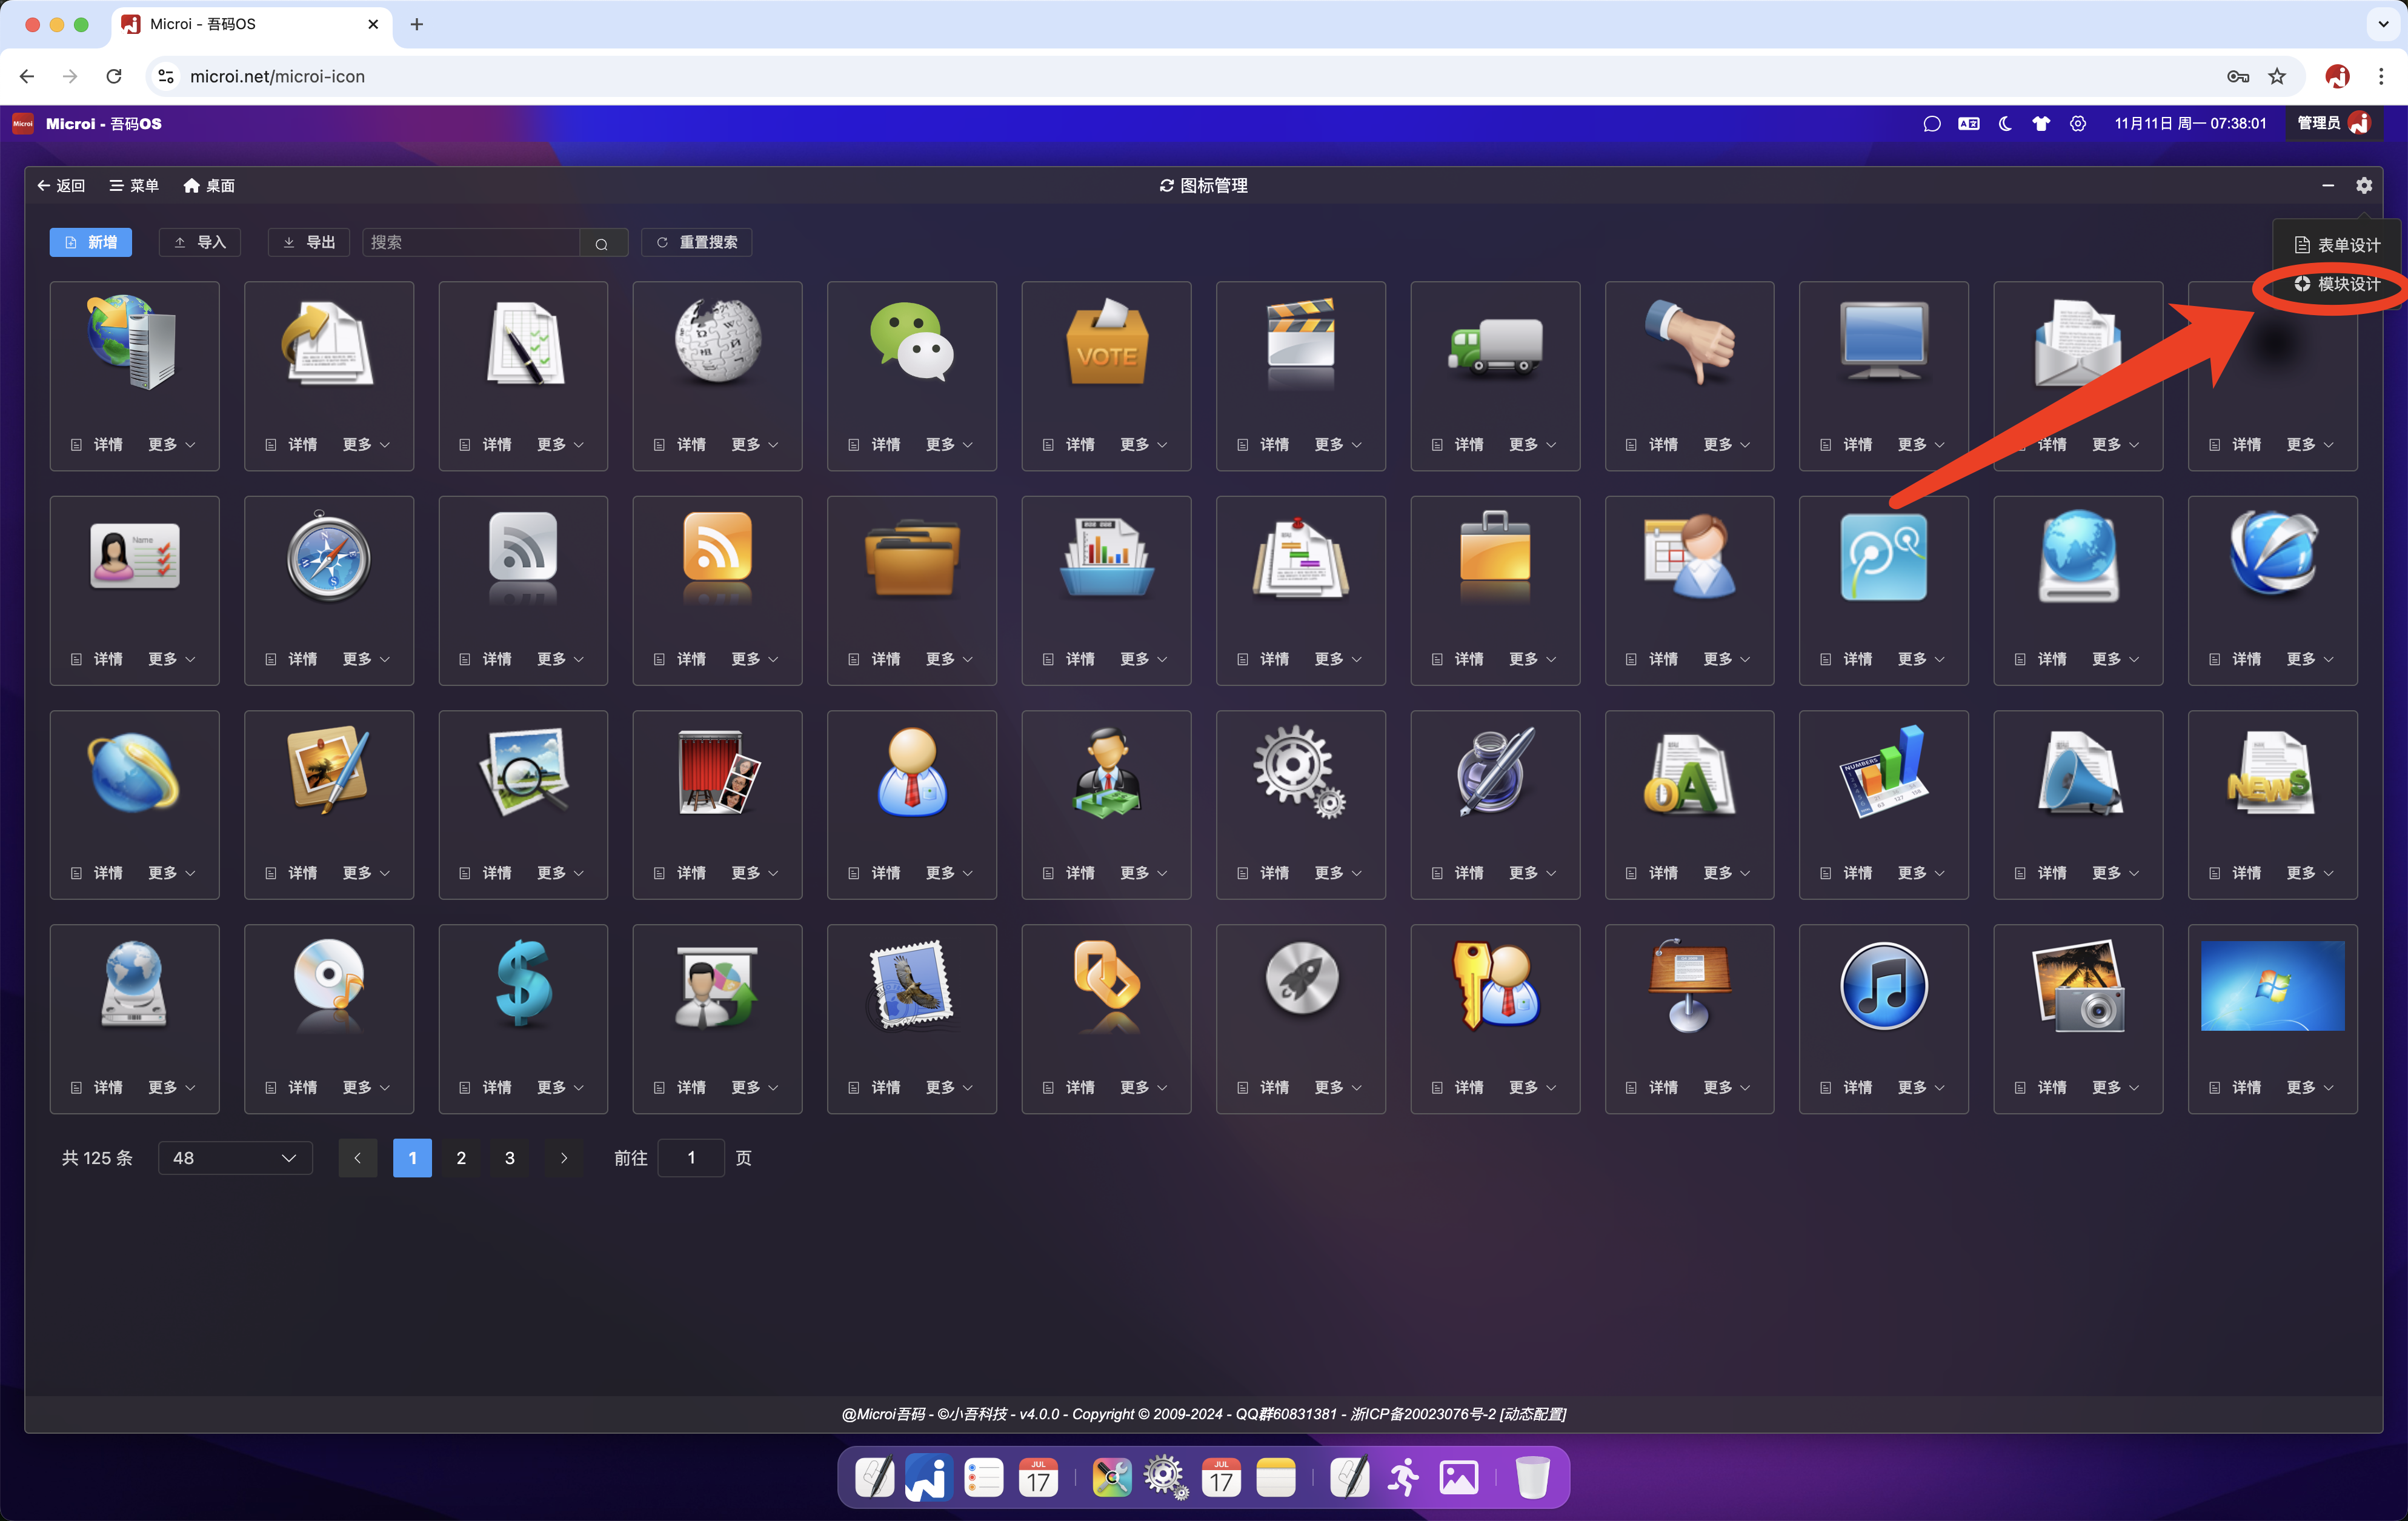Open the gear settings icon in window title
The width and height of the screenshot is (2408, 1521).
tap(2364, 185)
